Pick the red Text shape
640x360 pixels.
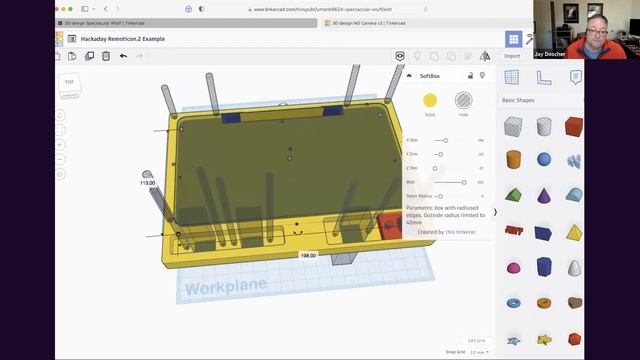514,231
